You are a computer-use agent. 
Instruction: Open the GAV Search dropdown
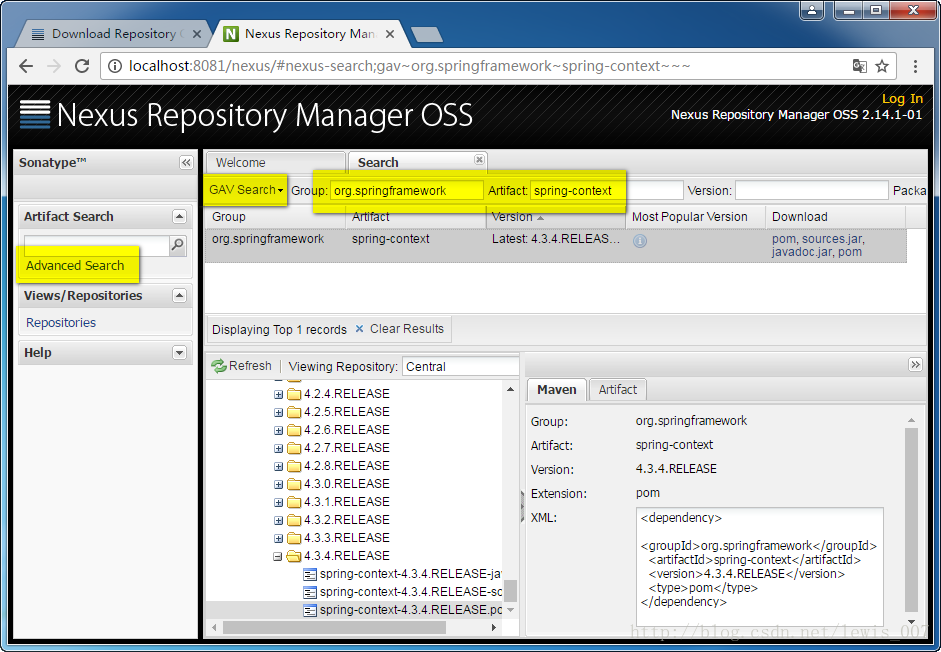245,190
